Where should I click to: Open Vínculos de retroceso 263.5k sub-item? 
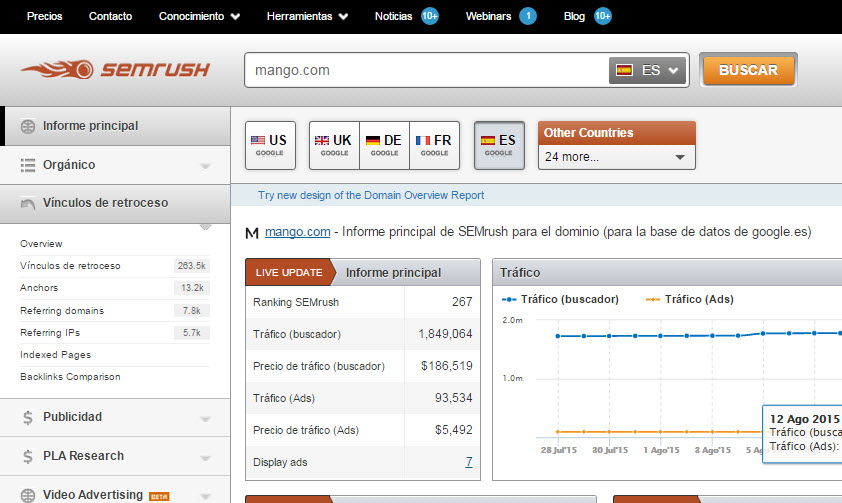[x=114, y=266]
